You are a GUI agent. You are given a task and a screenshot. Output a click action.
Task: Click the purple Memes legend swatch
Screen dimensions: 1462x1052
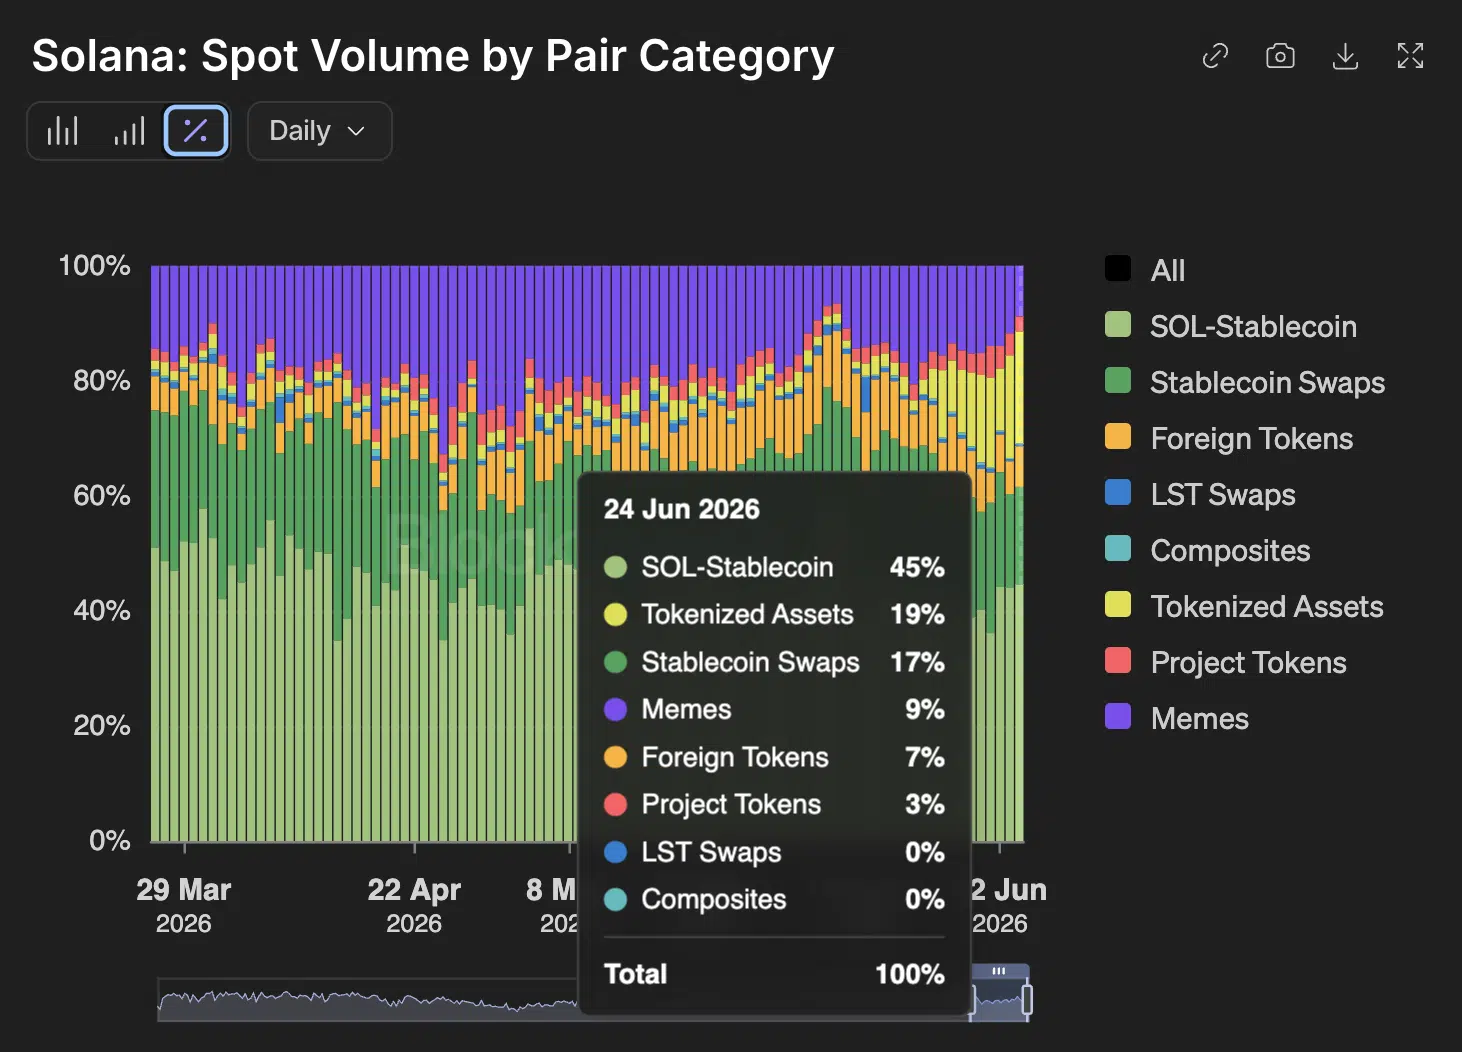pyautogui.click(x=1118, y=716)
